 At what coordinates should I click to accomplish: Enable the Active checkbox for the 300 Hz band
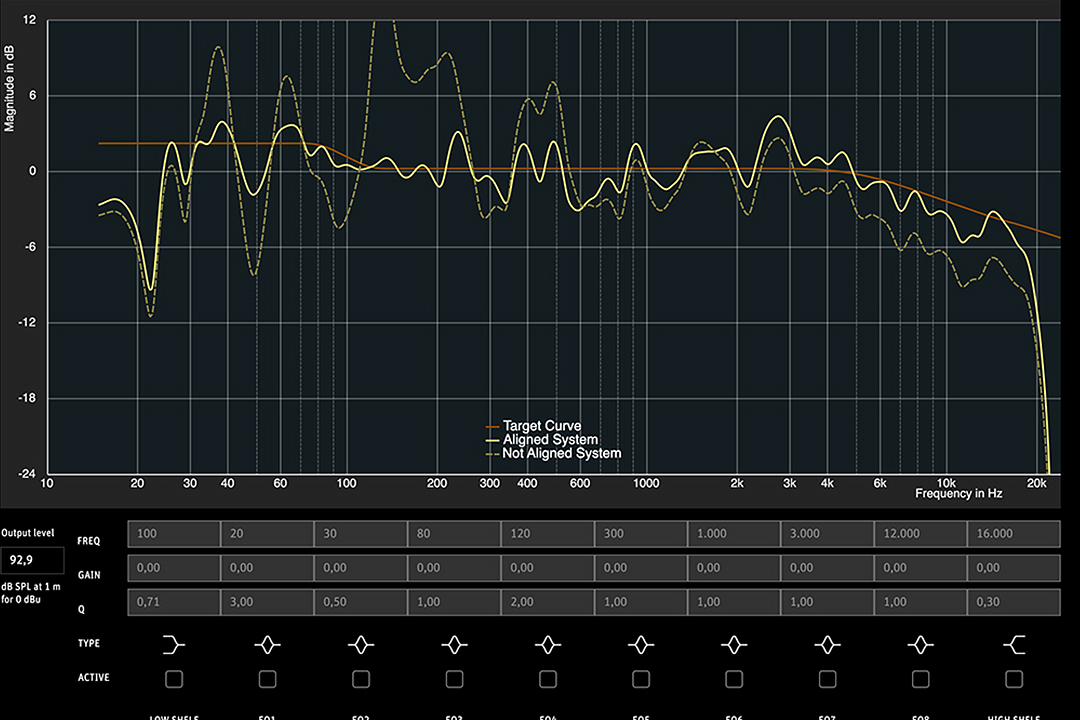[641, 679]
